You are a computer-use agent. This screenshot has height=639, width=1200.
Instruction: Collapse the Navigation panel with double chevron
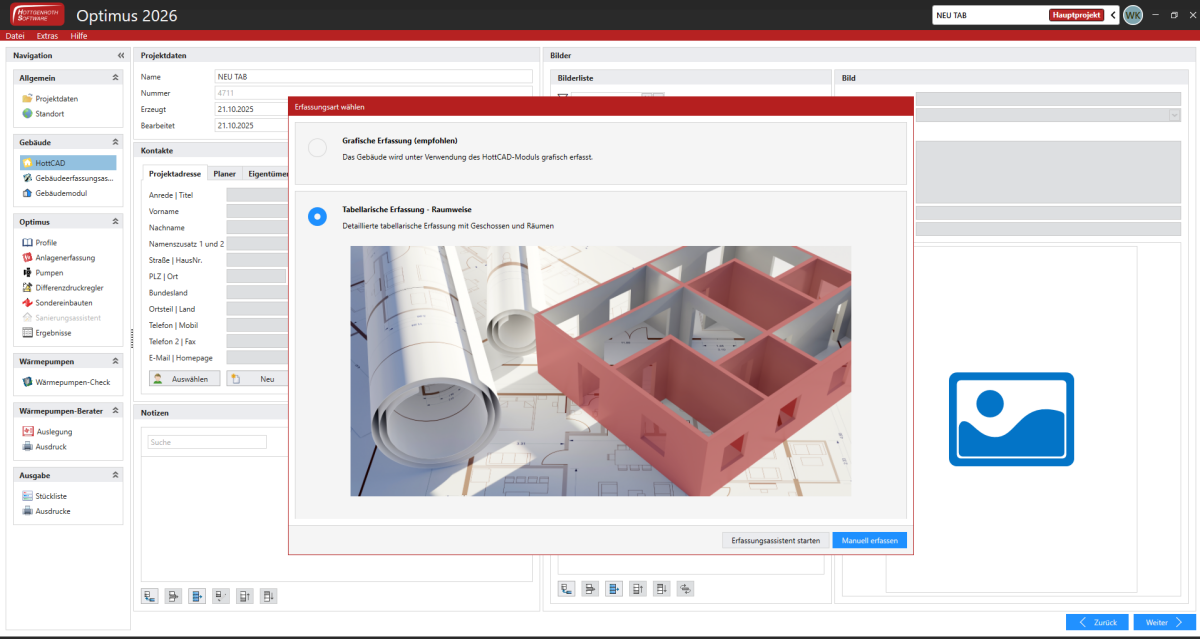[x=121, y=56]
